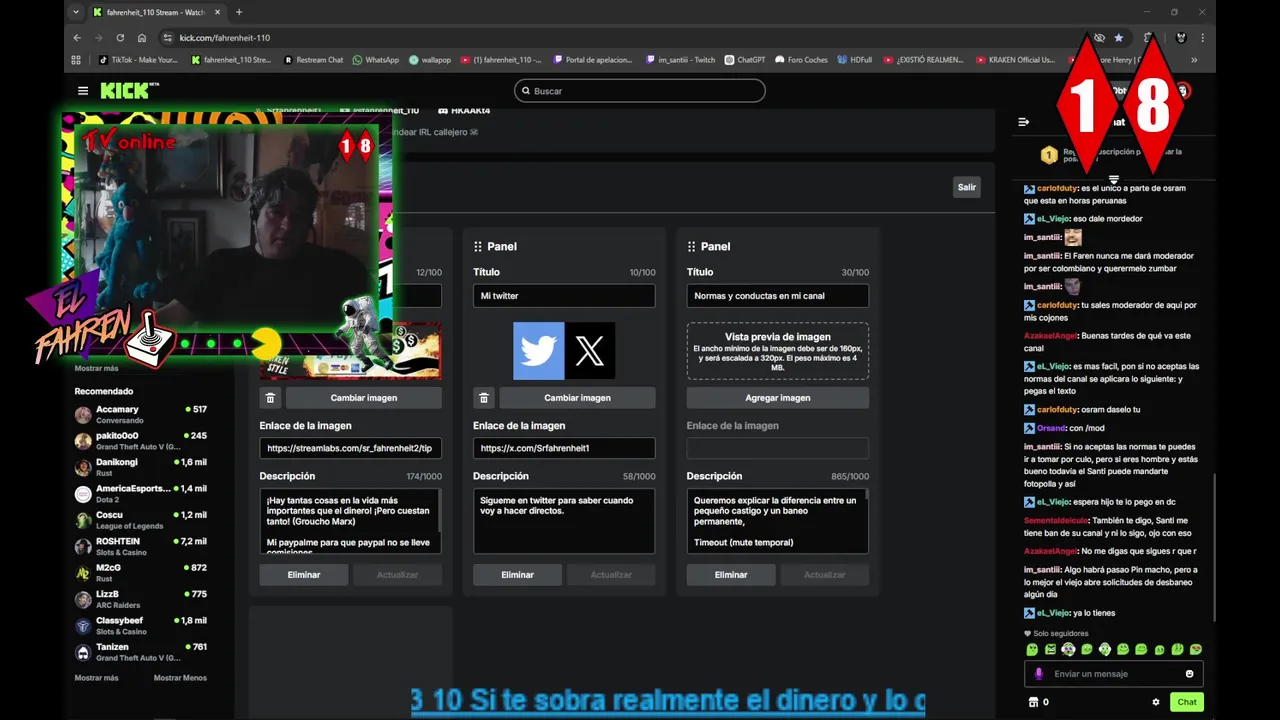
Task: Delete the Mi twitter panel image via trash icon
Action: (484, 398)
